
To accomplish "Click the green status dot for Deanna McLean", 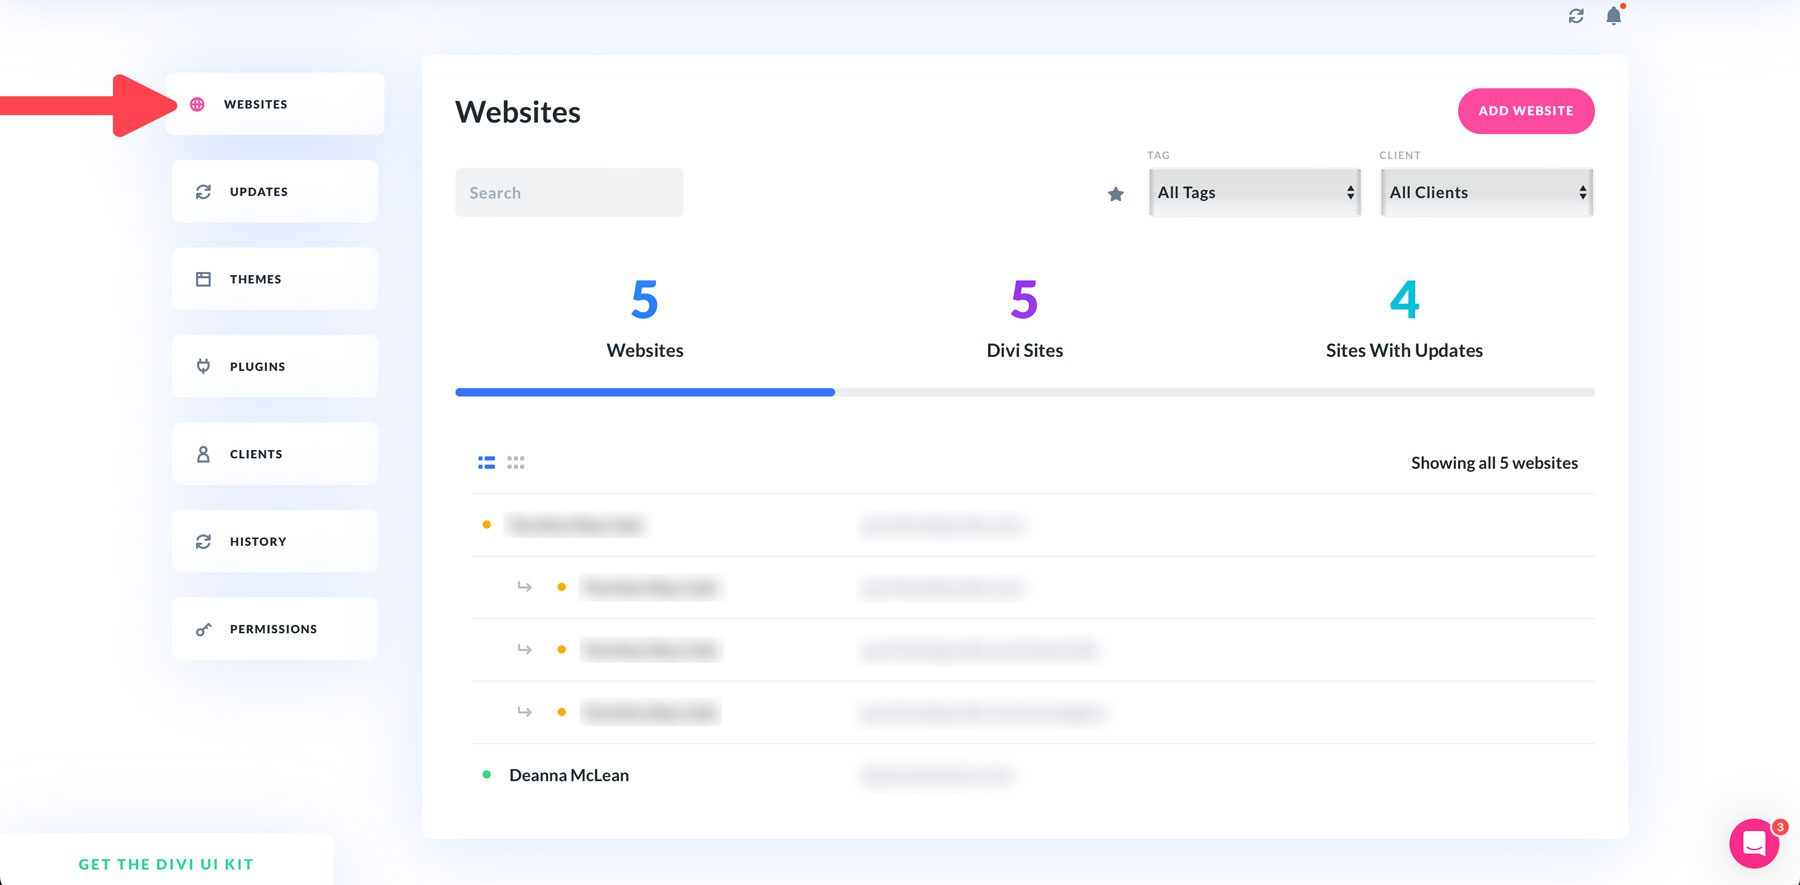I will (x=487, y=774).
